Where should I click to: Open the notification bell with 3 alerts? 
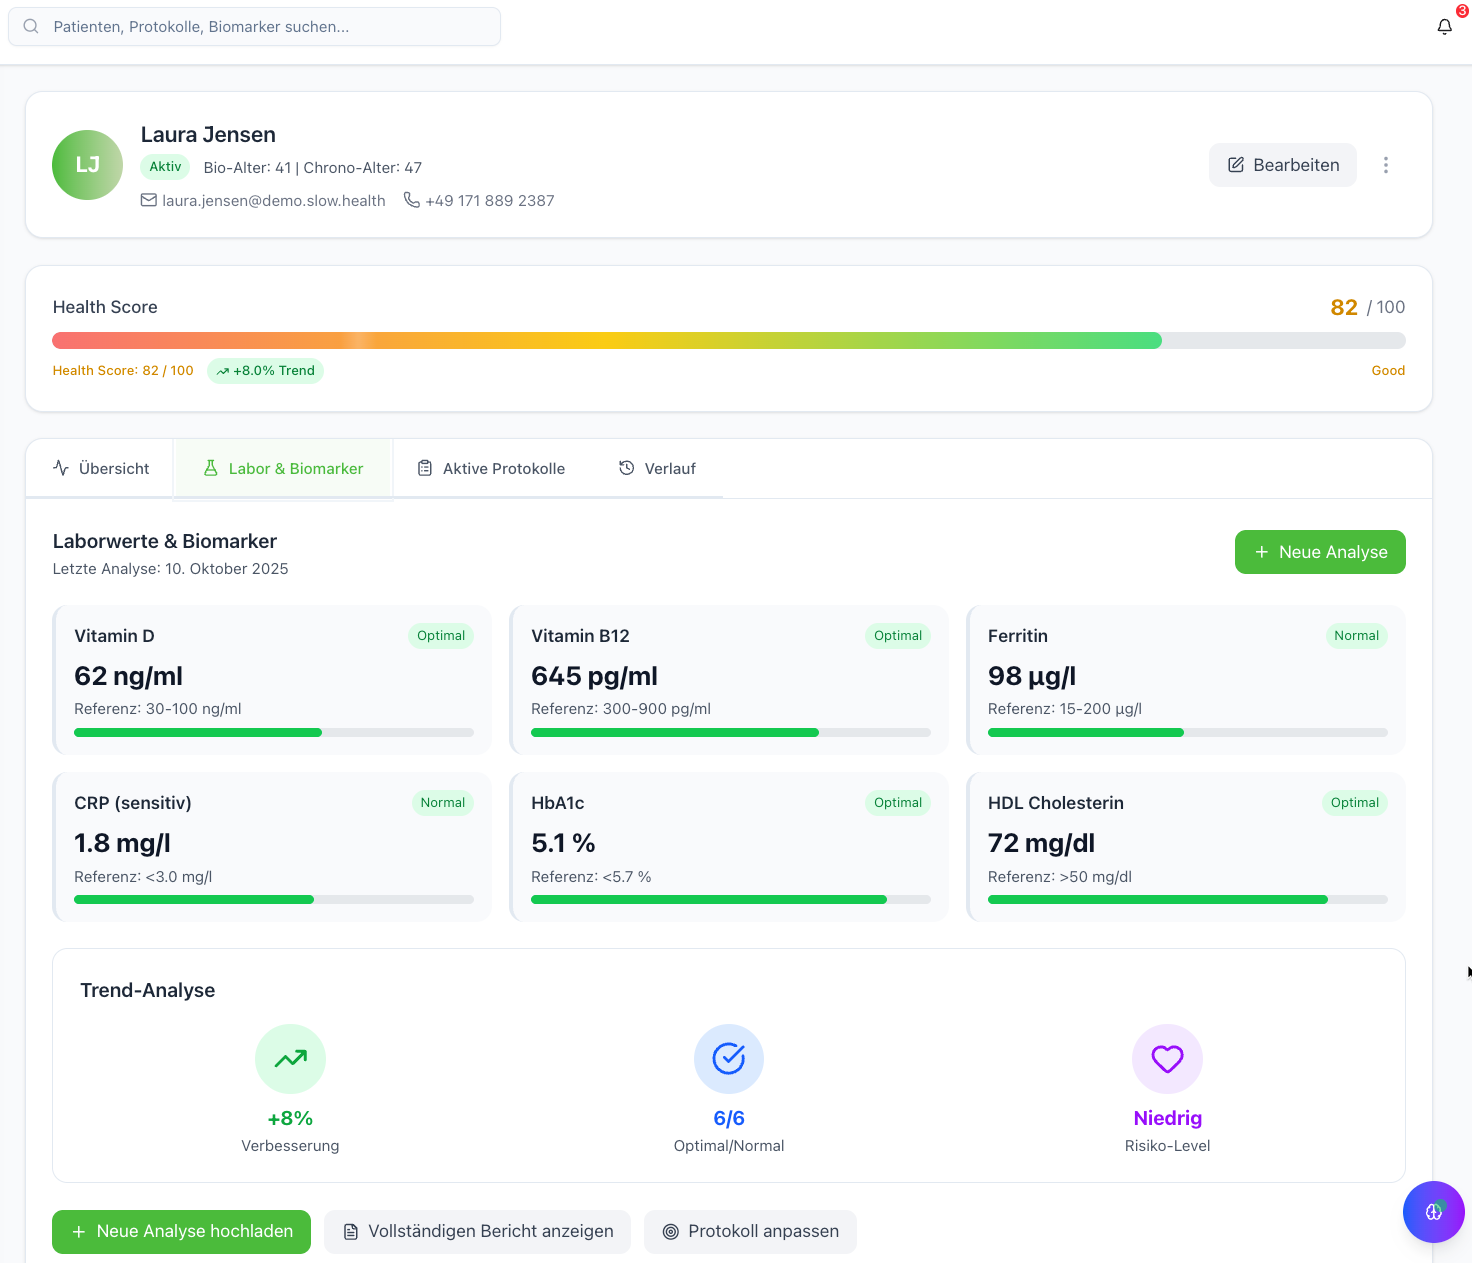click(x=1444, y=26)
